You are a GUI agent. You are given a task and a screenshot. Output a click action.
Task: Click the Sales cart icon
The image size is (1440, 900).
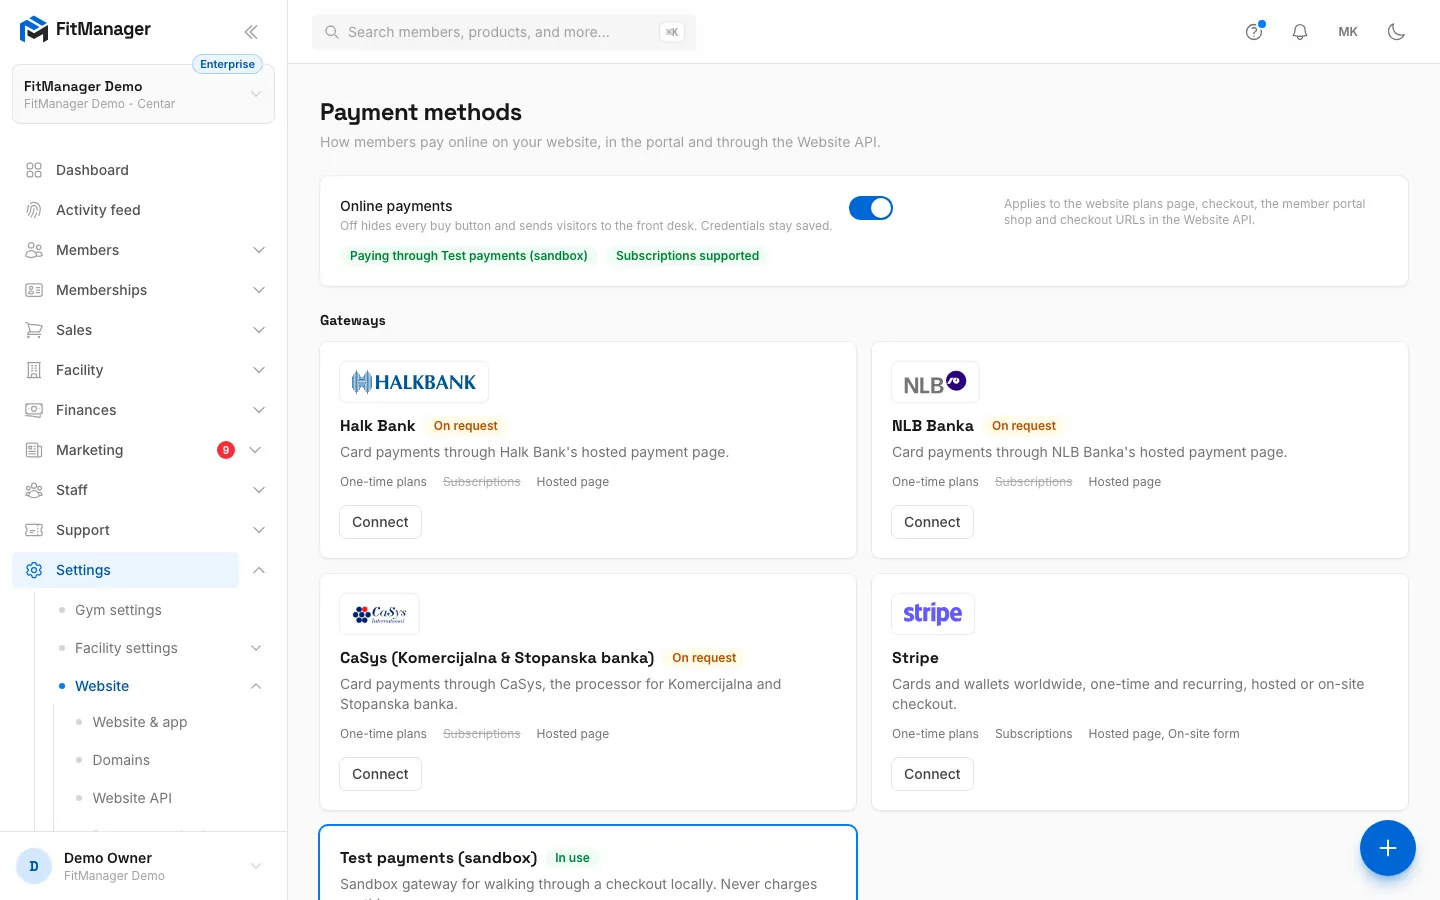tap(34, 330)
